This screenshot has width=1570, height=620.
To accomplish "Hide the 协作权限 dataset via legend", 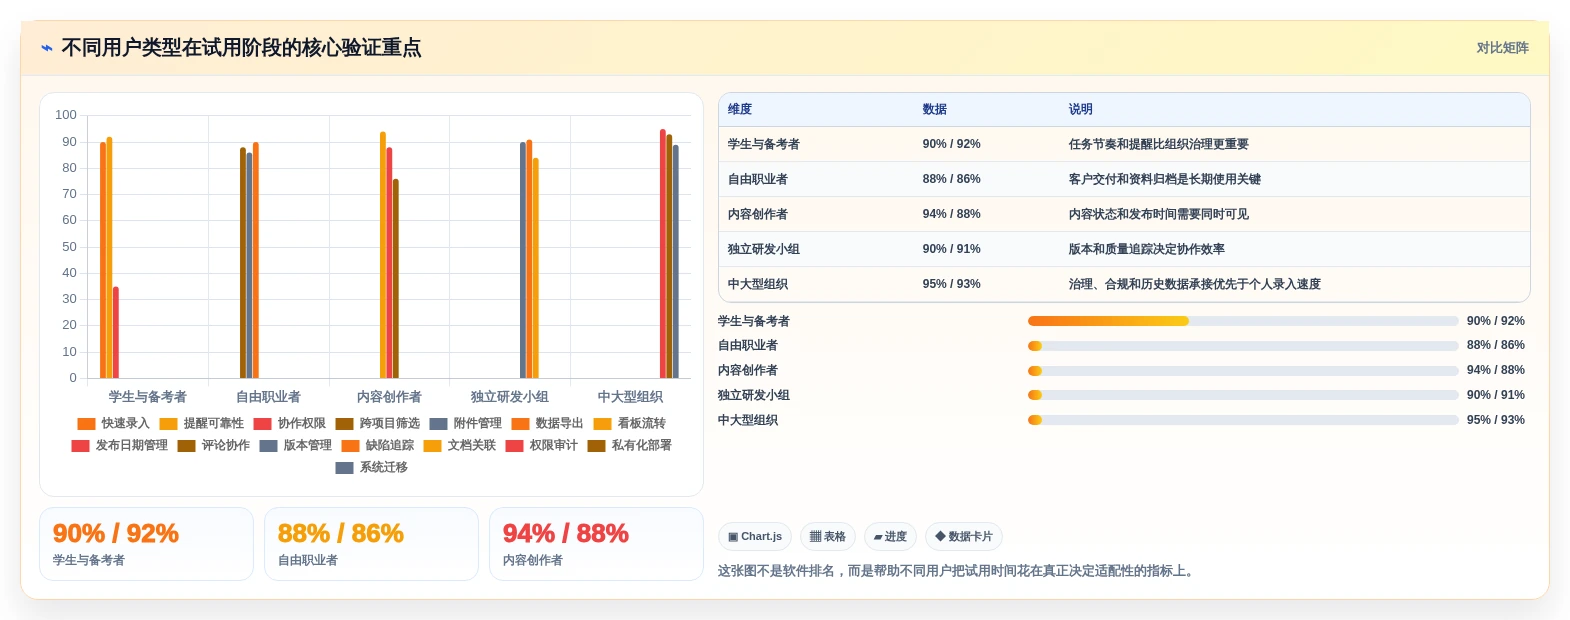I will 289,424.
